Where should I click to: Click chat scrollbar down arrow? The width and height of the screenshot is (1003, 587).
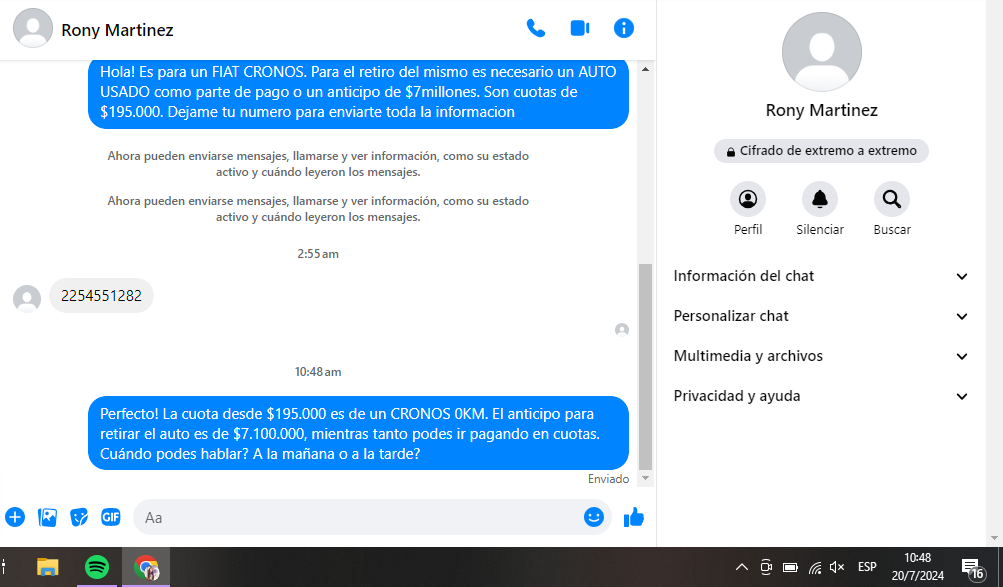[x=645, y=478]
